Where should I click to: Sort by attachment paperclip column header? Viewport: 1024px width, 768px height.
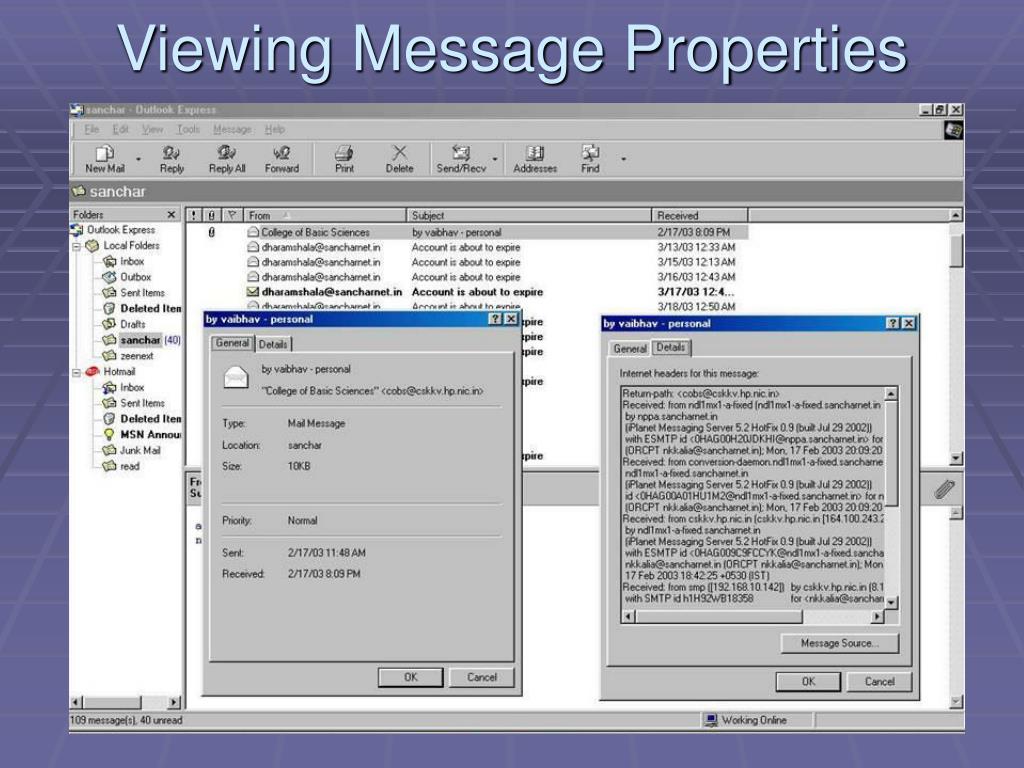click(212, 215)
